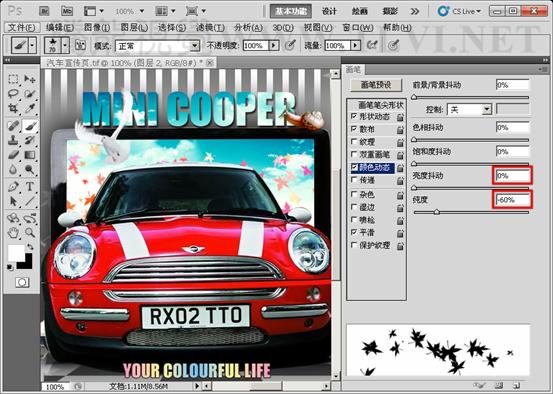Uncheck the 颜色动态 checkbox
Image resolution: width=553 pixels, height=394 pixels.
354,167
